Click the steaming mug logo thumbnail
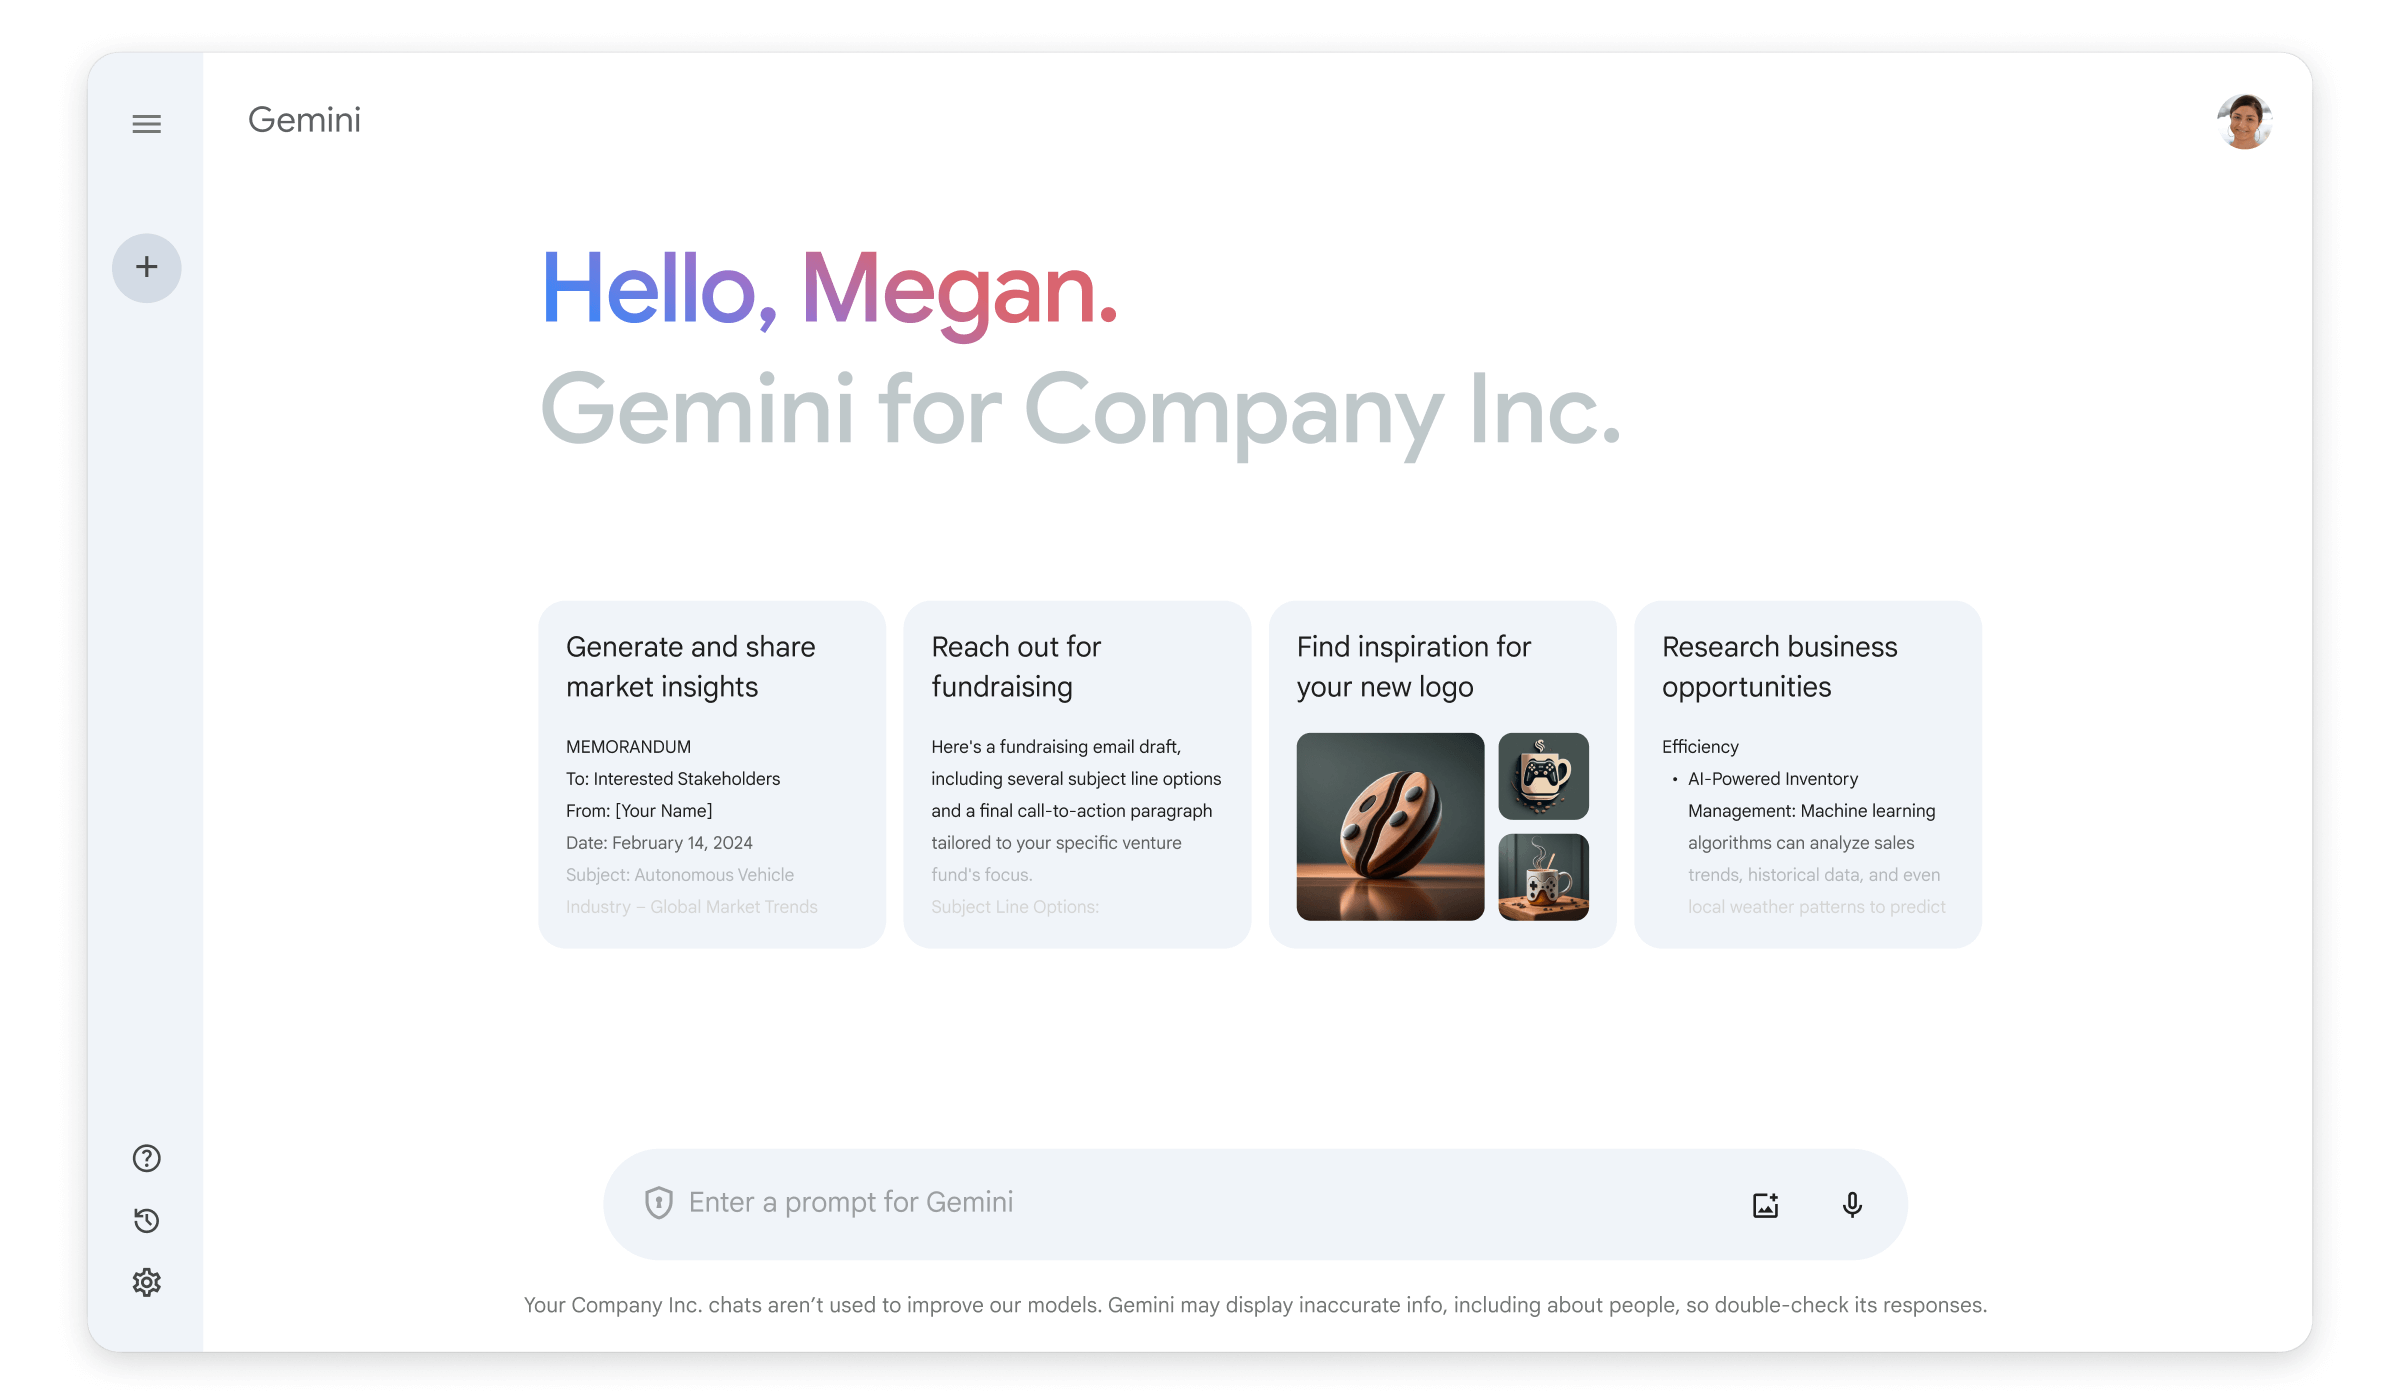This screenshot has width=2400, height=1400. (1544, 877)
